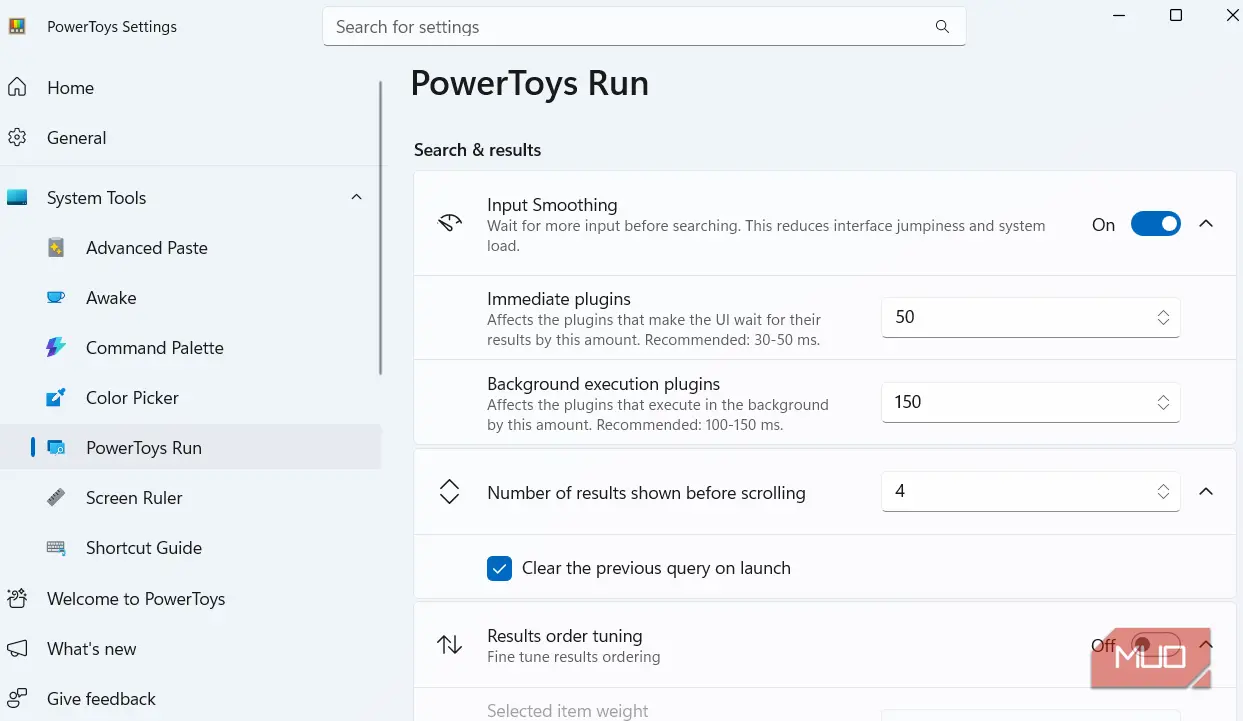
Task: Click the Give feedback icon
Action: pos(17,699)
